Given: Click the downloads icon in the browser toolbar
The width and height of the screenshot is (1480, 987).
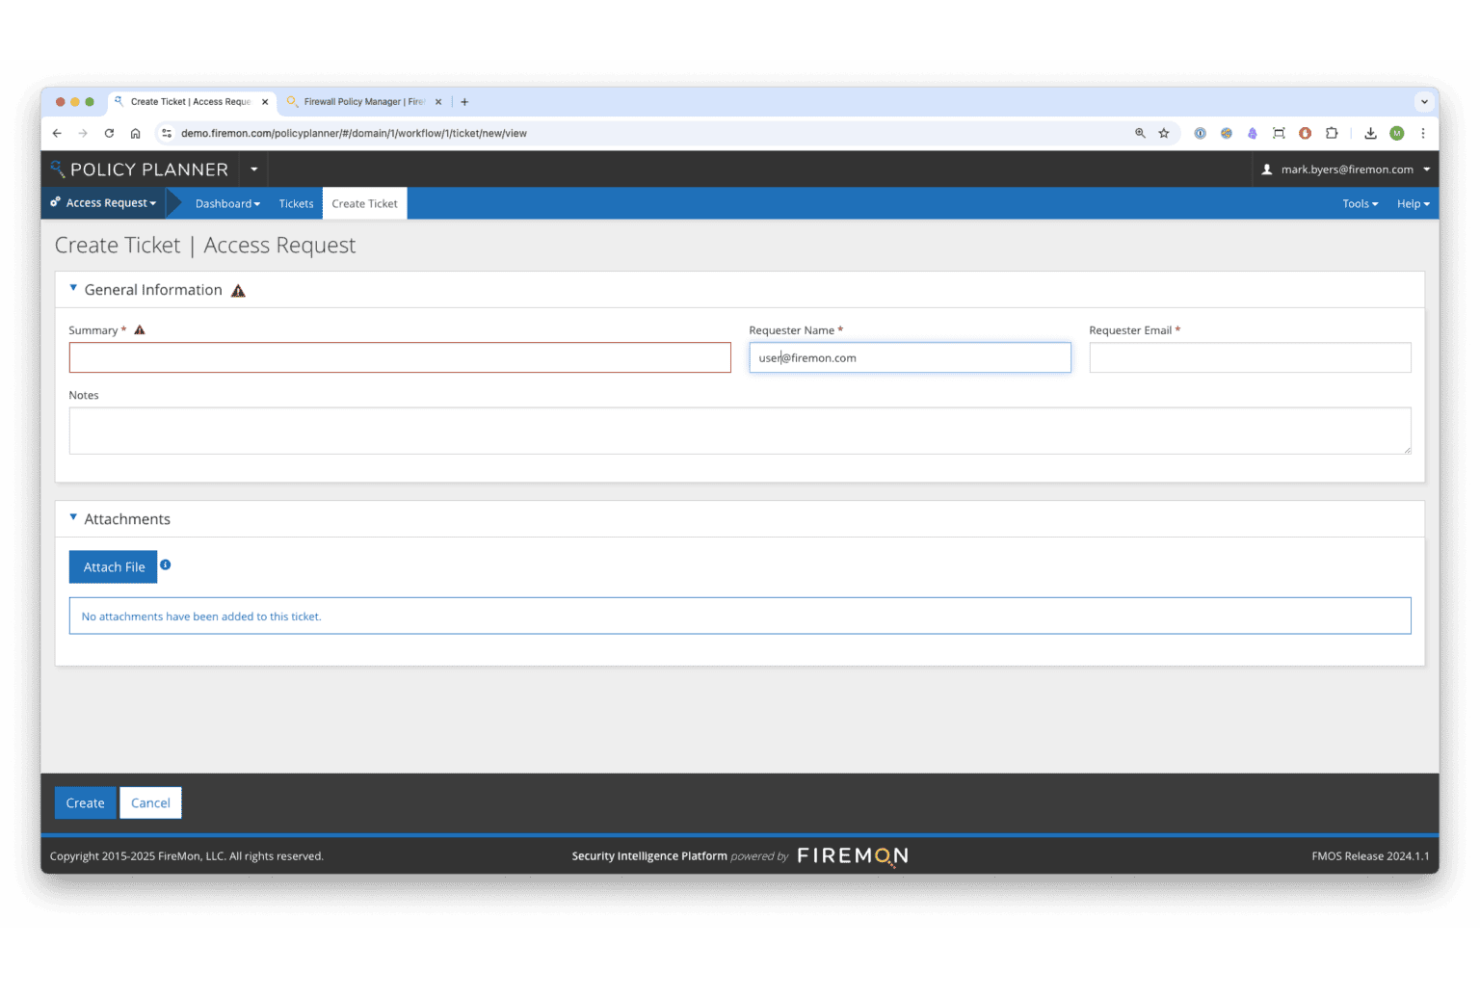Looking at the screenshot, I should pyautogui.click(x=1370, y=132).
